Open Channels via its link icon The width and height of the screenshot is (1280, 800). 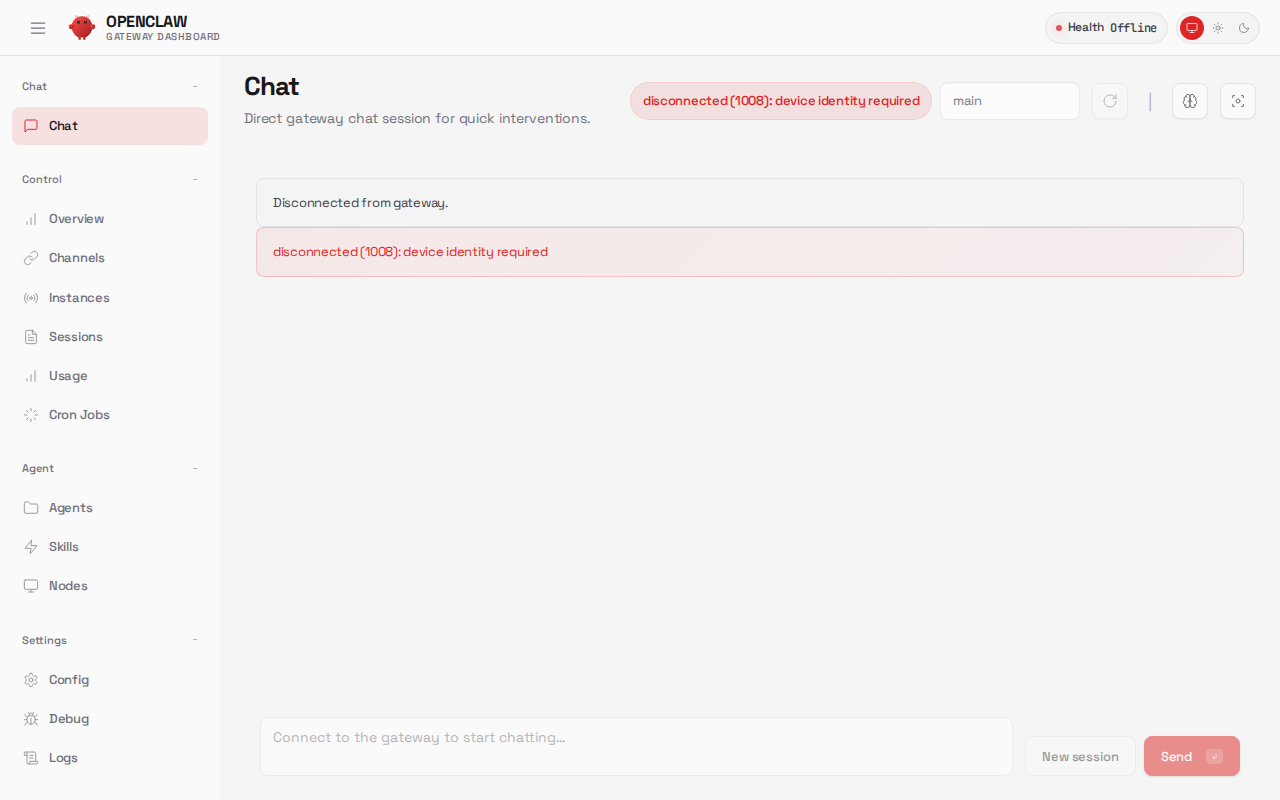click(x=31, y=257)
